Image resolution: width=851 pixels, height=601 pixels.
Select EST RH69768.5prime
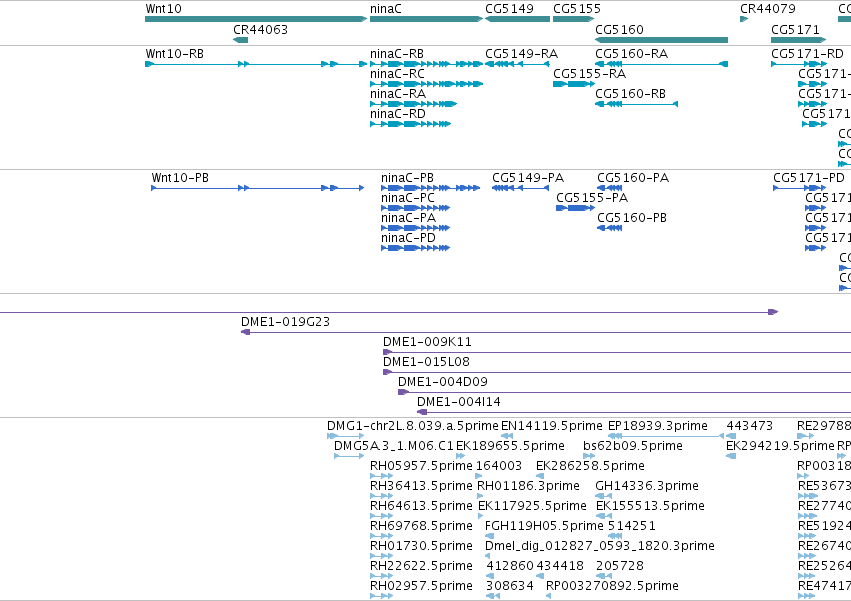click(382, 536)
